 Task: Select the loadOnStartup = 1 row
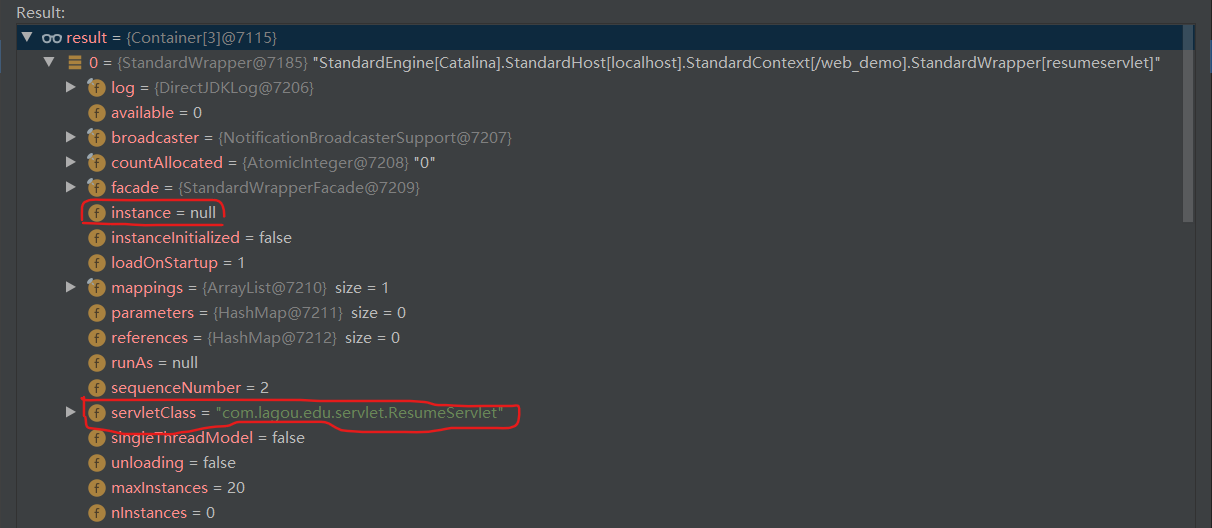point(598,263)
